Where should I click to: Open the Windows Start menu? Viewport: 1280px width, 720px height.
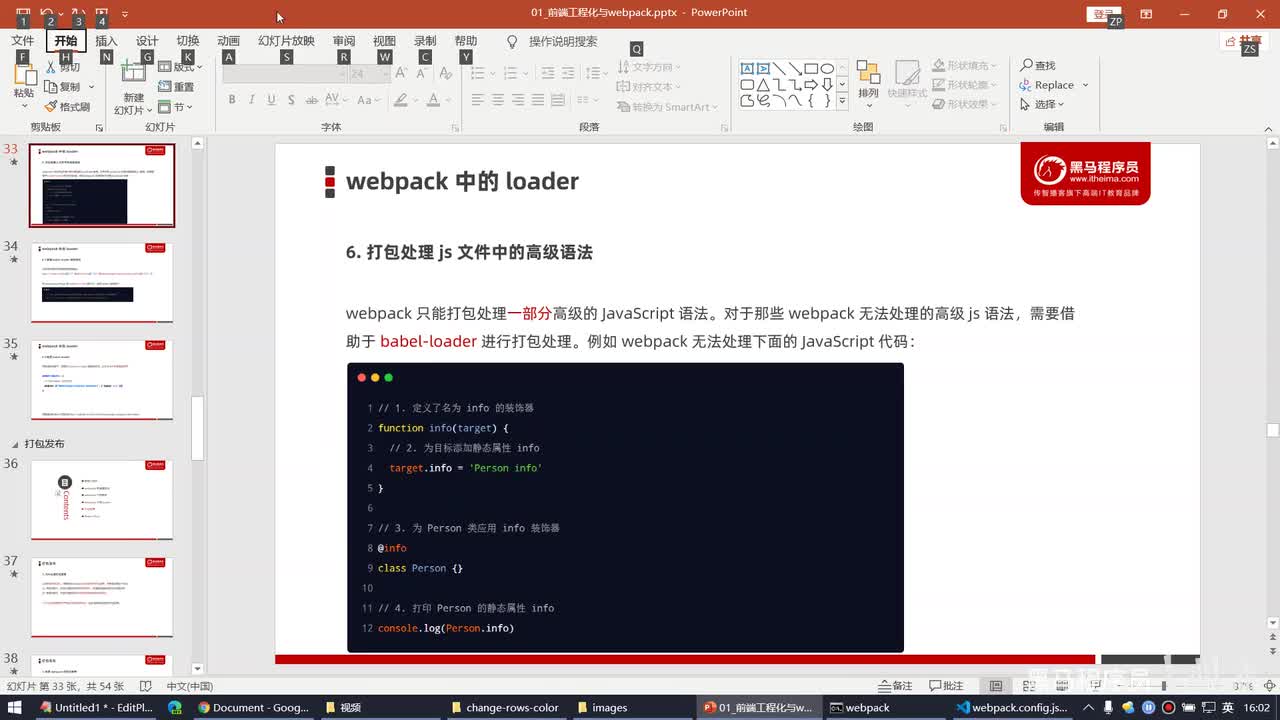[14, 707]
